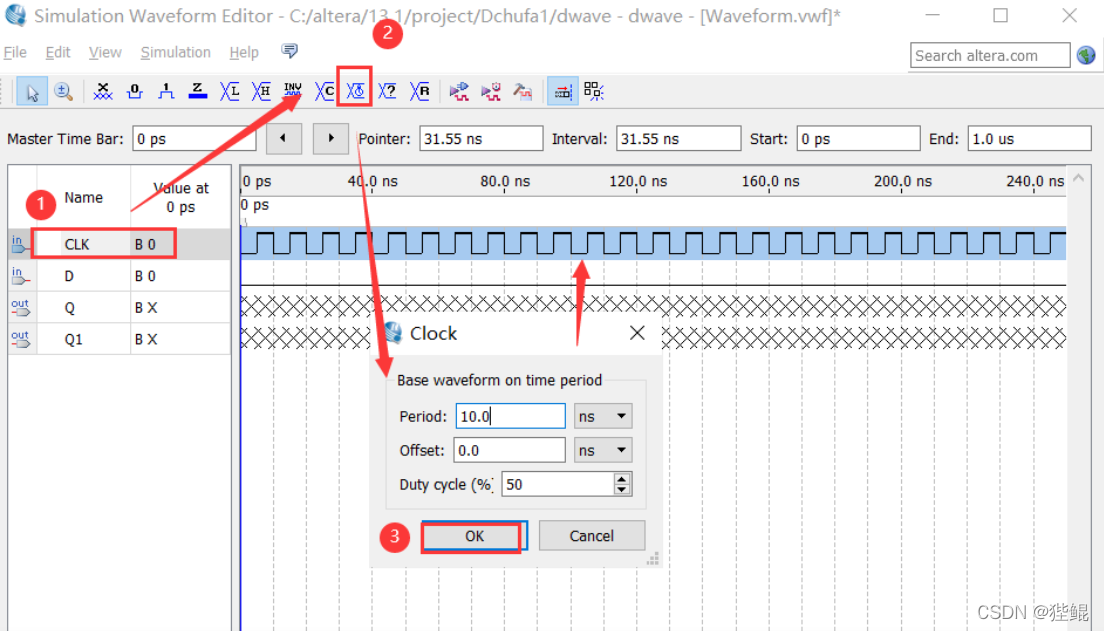
Task: Select the Selection pointer tool
Action: pos(32,92)
